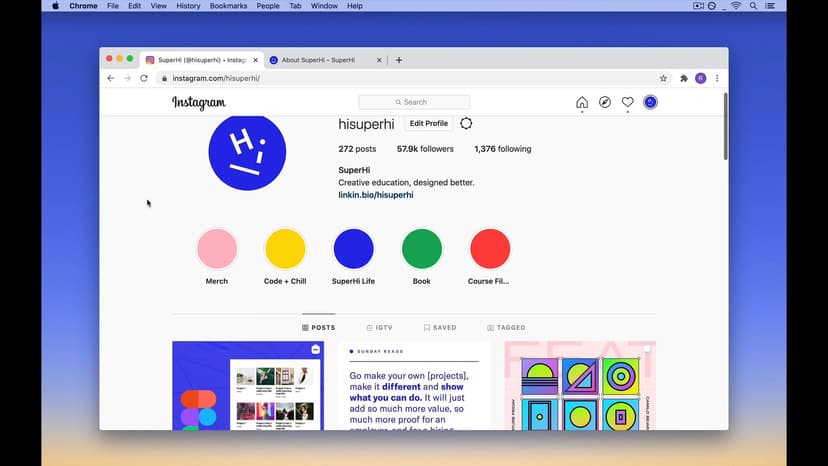Open the TAGGED posts tab

(x=506, y=328)
